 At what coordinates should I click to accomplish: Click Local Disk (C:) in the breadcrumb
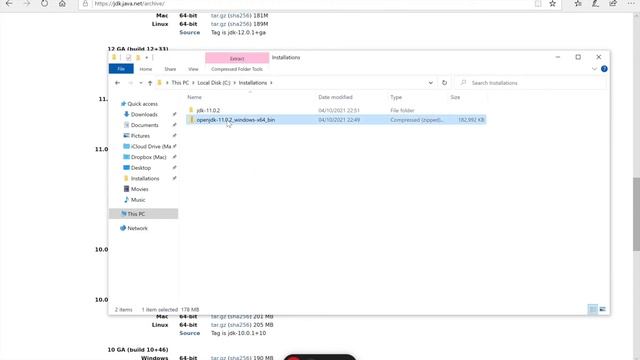pos(214,83)
